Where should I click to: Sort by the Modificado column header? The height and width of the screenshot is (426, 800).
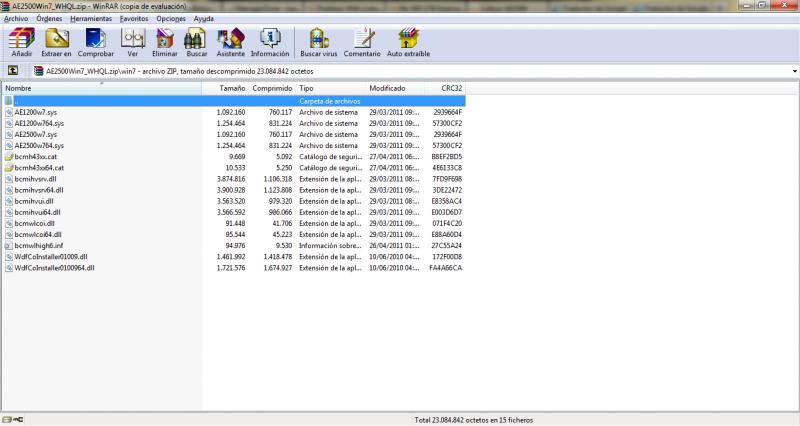pos(395,88)
